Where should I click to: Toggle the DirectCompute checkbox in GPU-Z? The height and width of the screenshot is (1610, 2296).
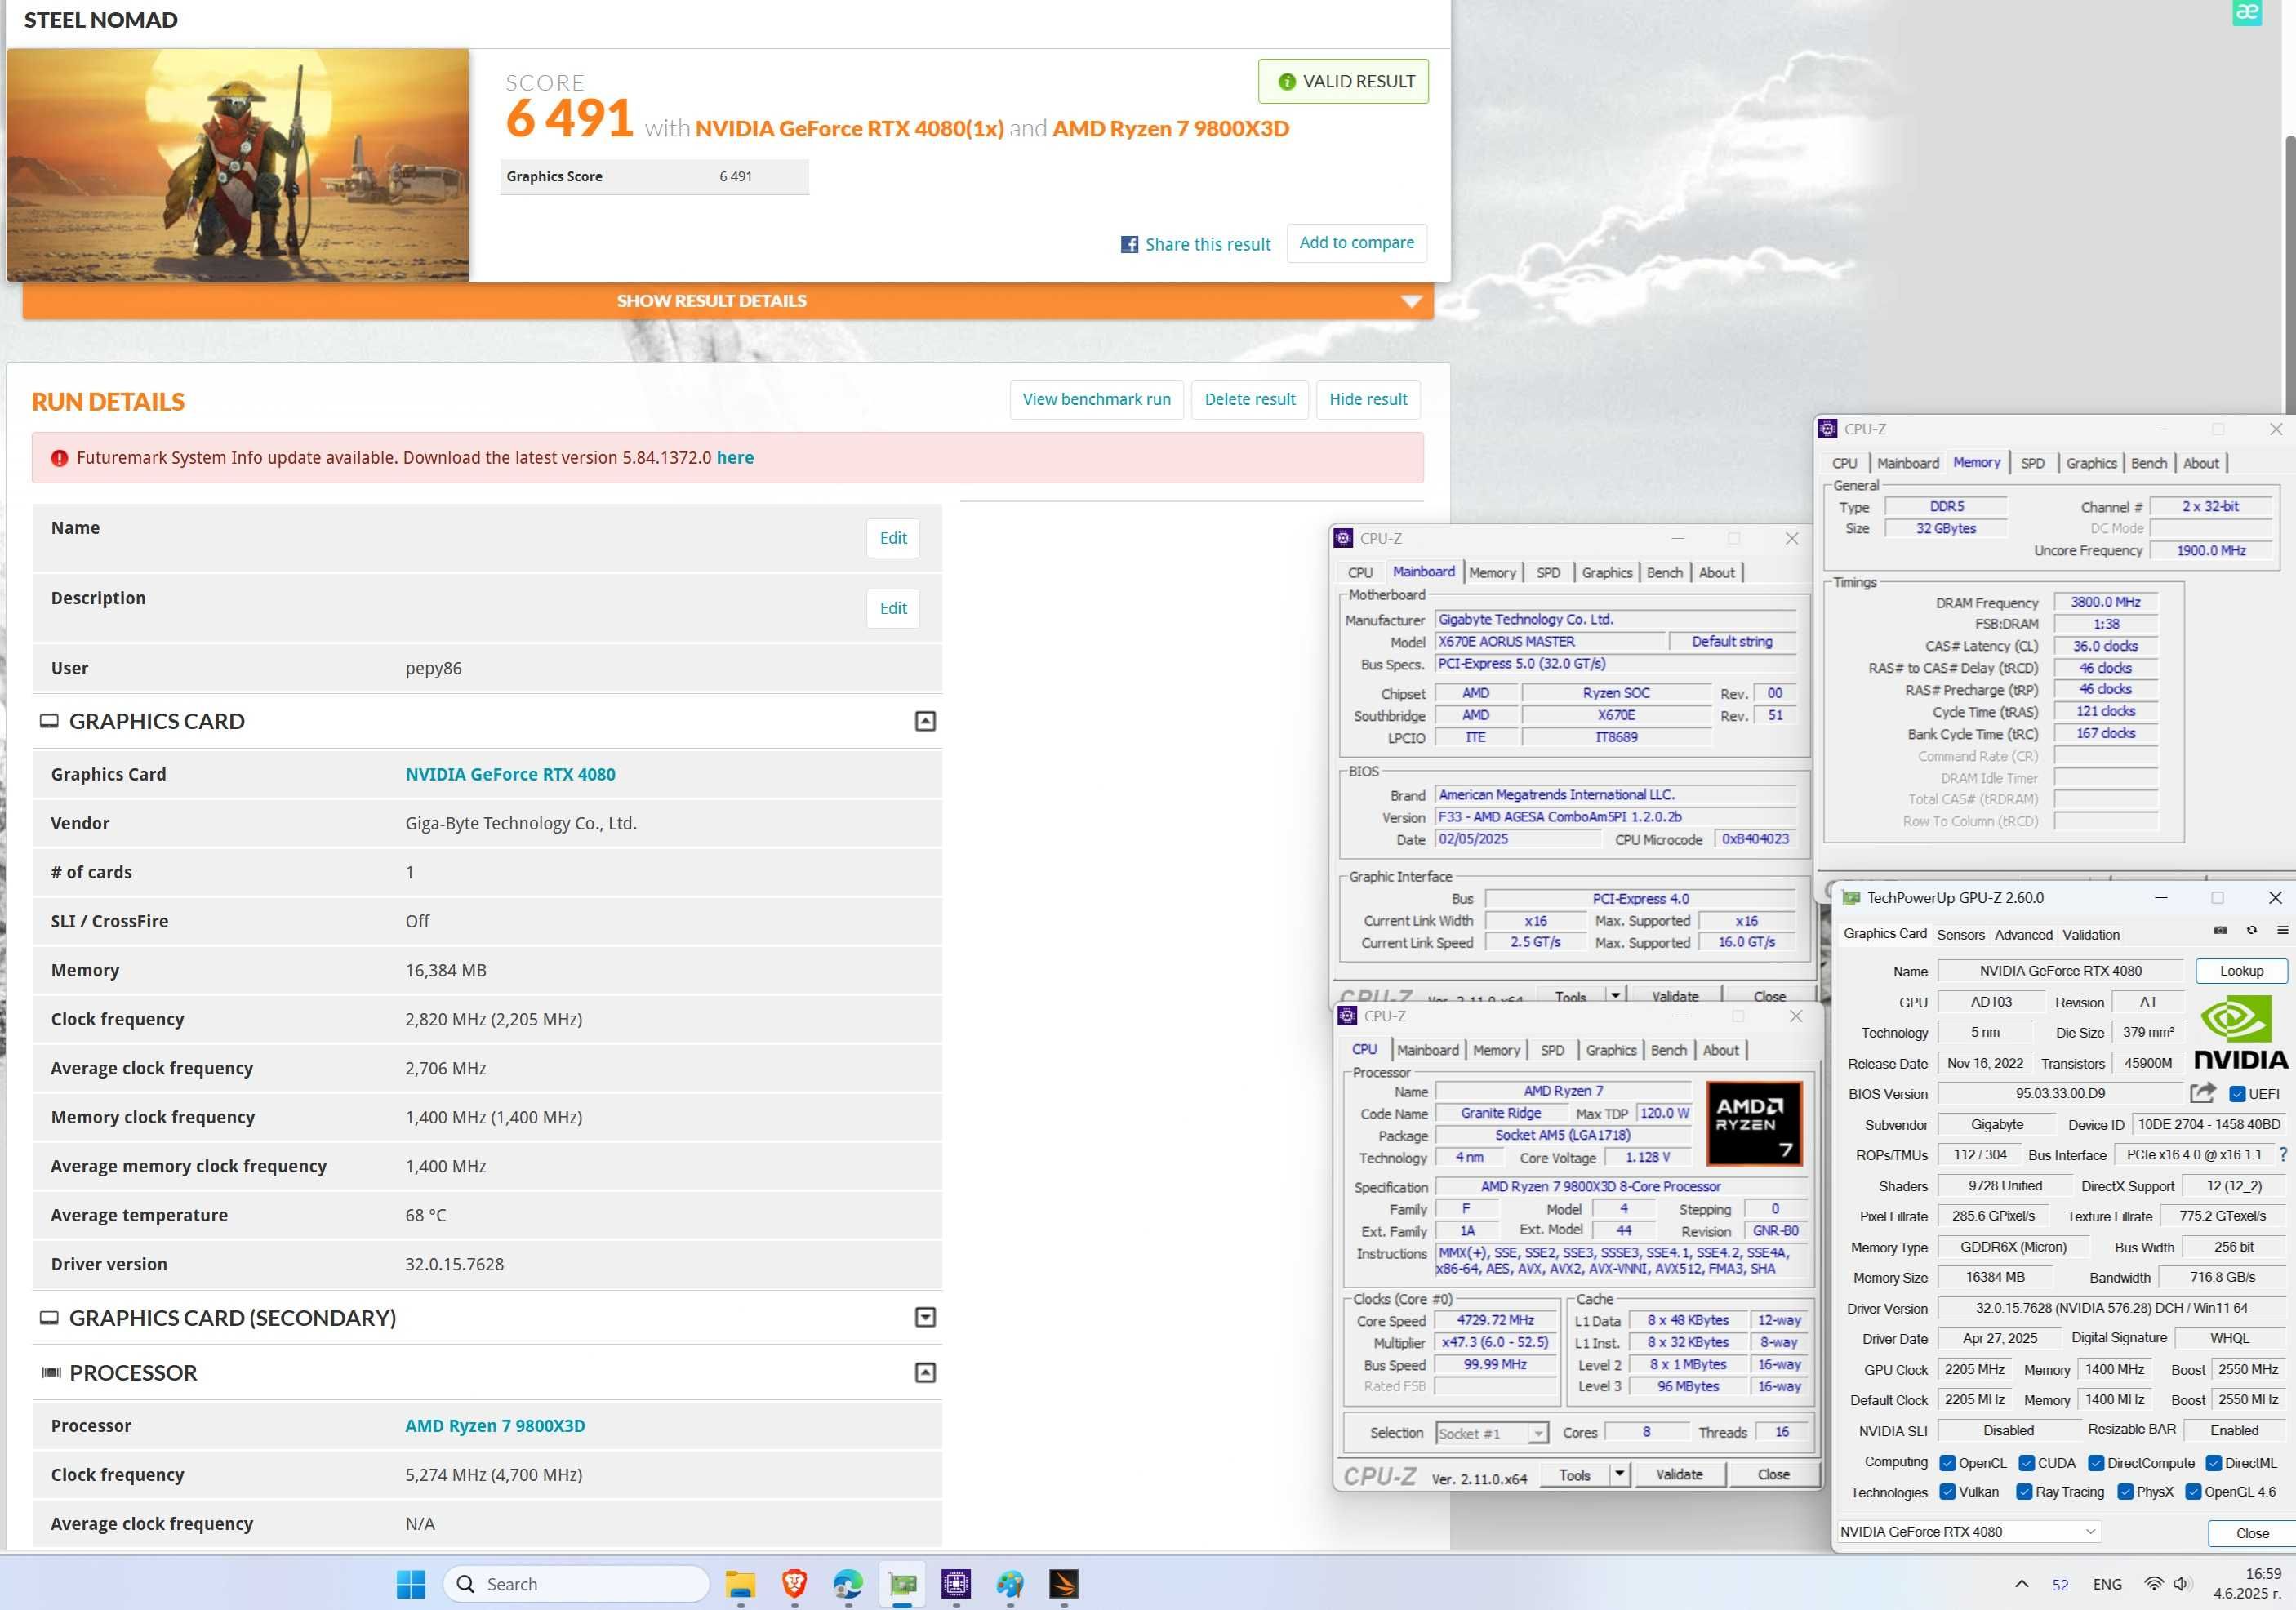coord(2096,1463)
